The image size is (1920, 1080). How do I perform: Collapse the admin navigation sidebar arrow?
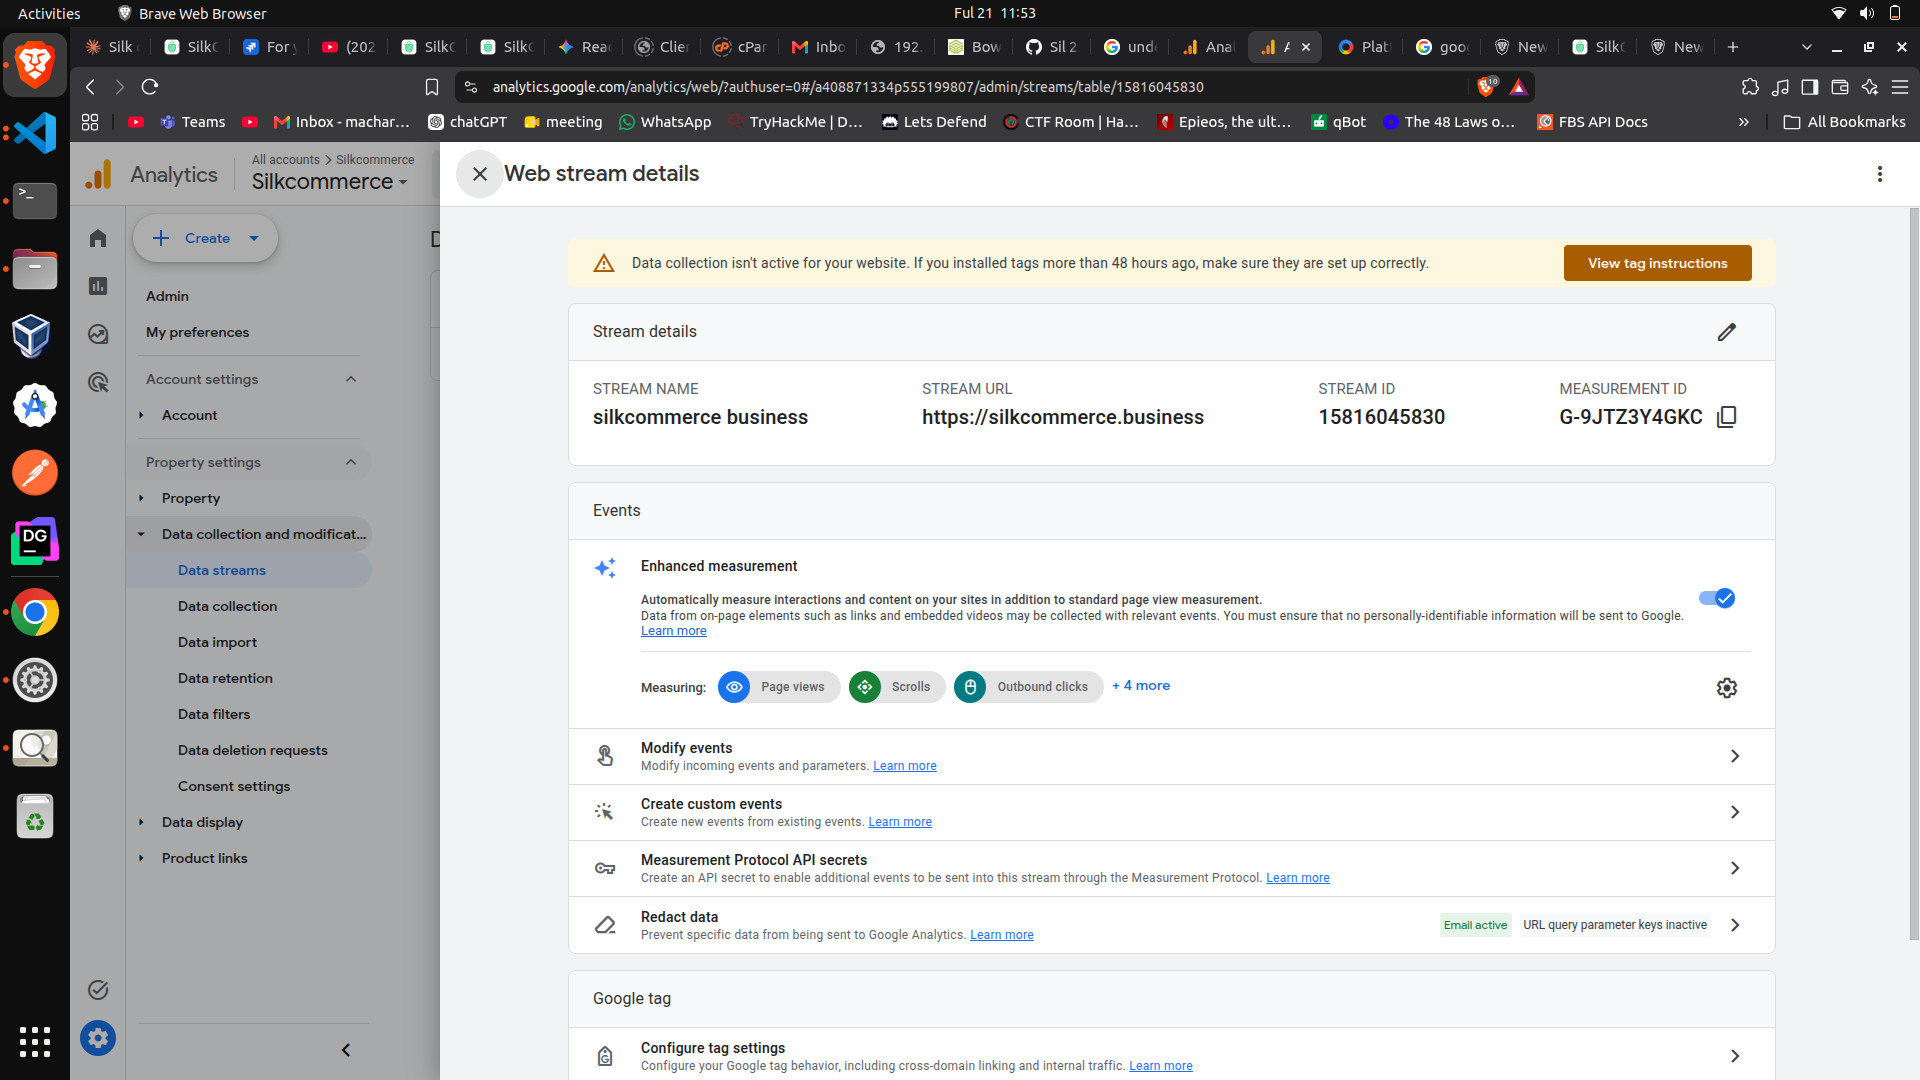[346, 1050]
